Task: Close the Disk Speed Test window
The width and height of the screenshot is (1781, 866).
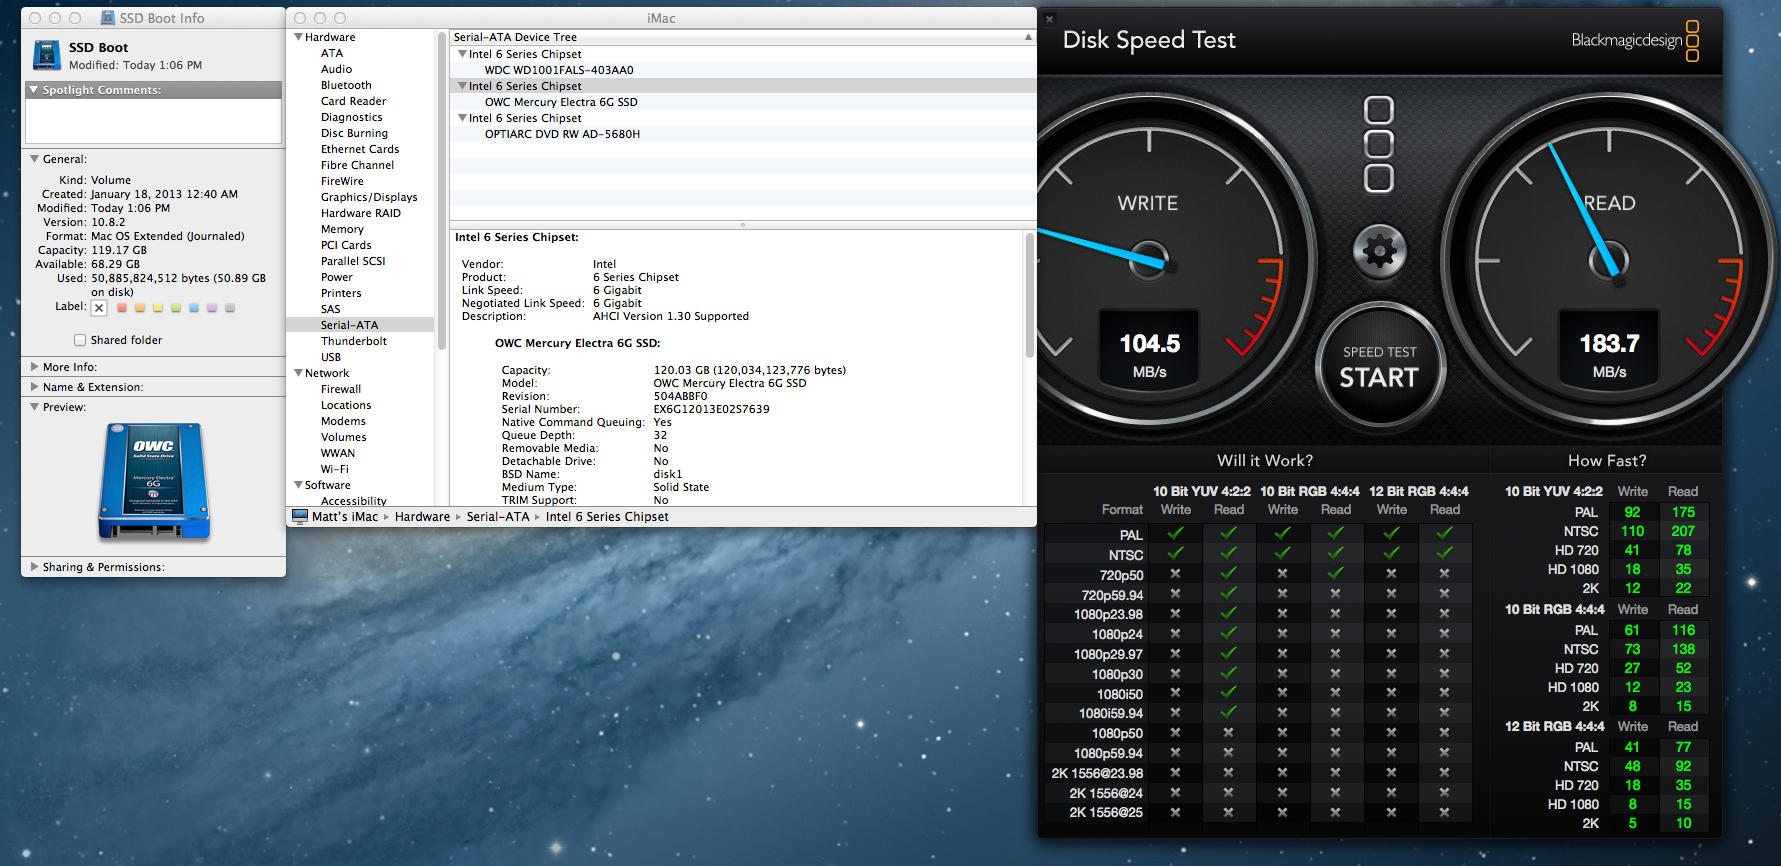Action: (x=1050, y=19)
